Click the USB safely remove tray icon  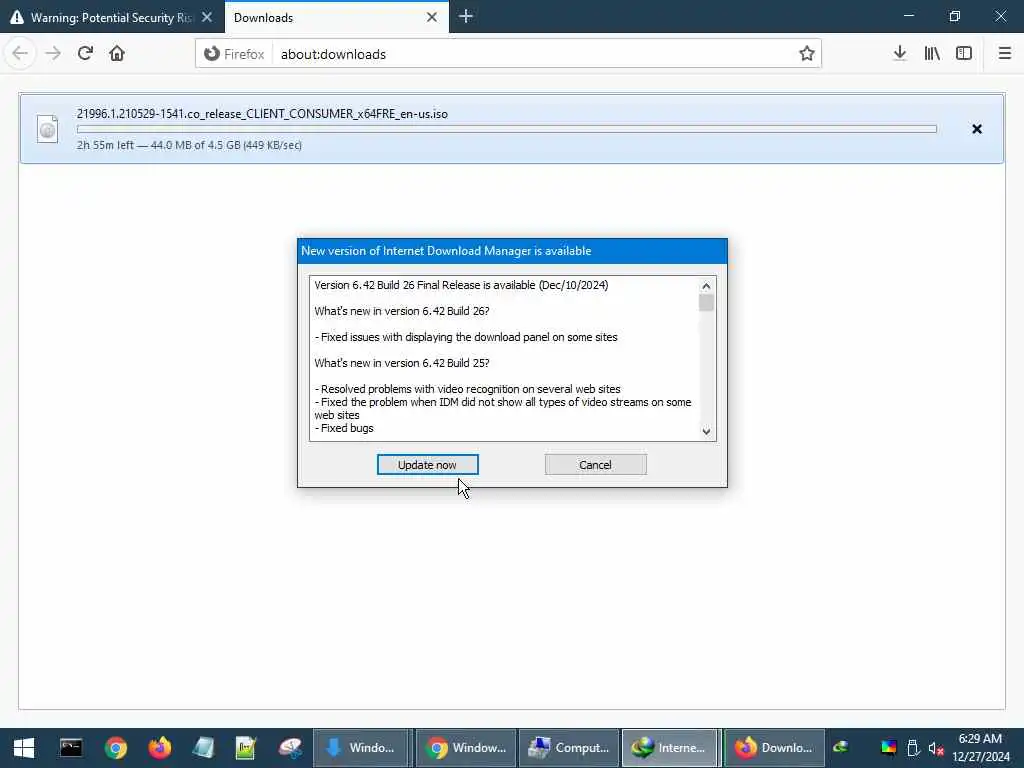click(913, 748)
